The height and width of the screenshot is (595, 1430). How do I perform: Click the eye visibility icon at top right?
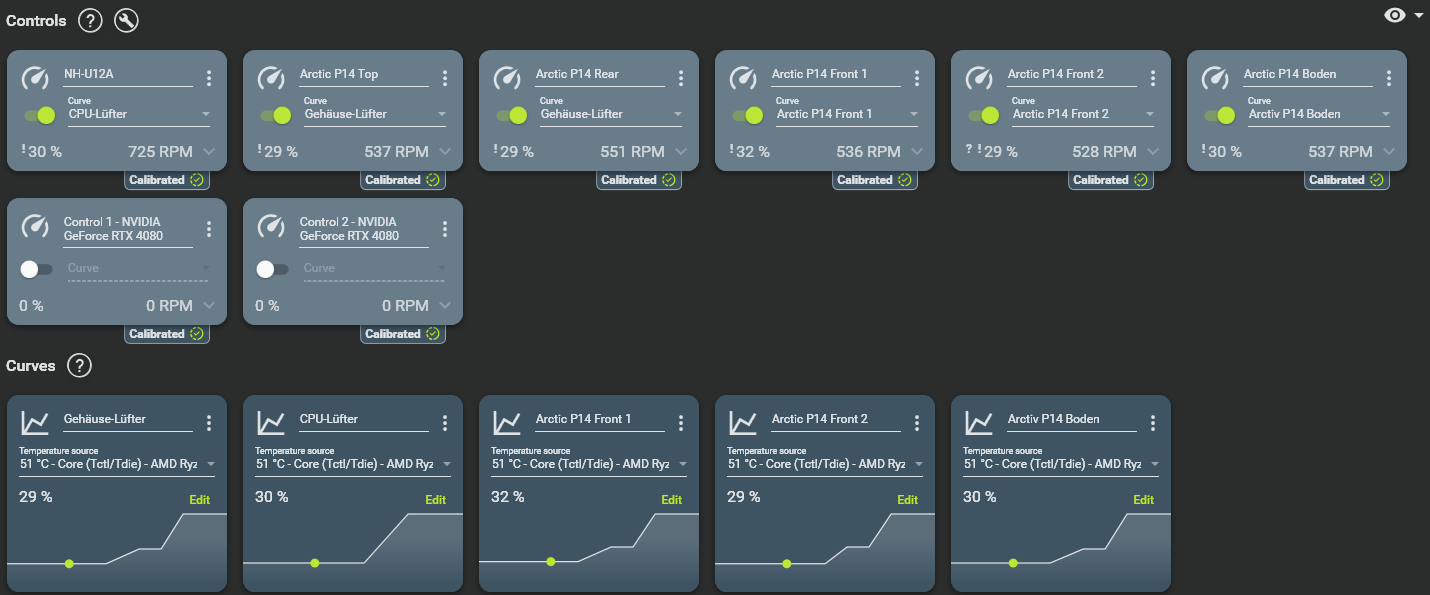[1395, 15]
